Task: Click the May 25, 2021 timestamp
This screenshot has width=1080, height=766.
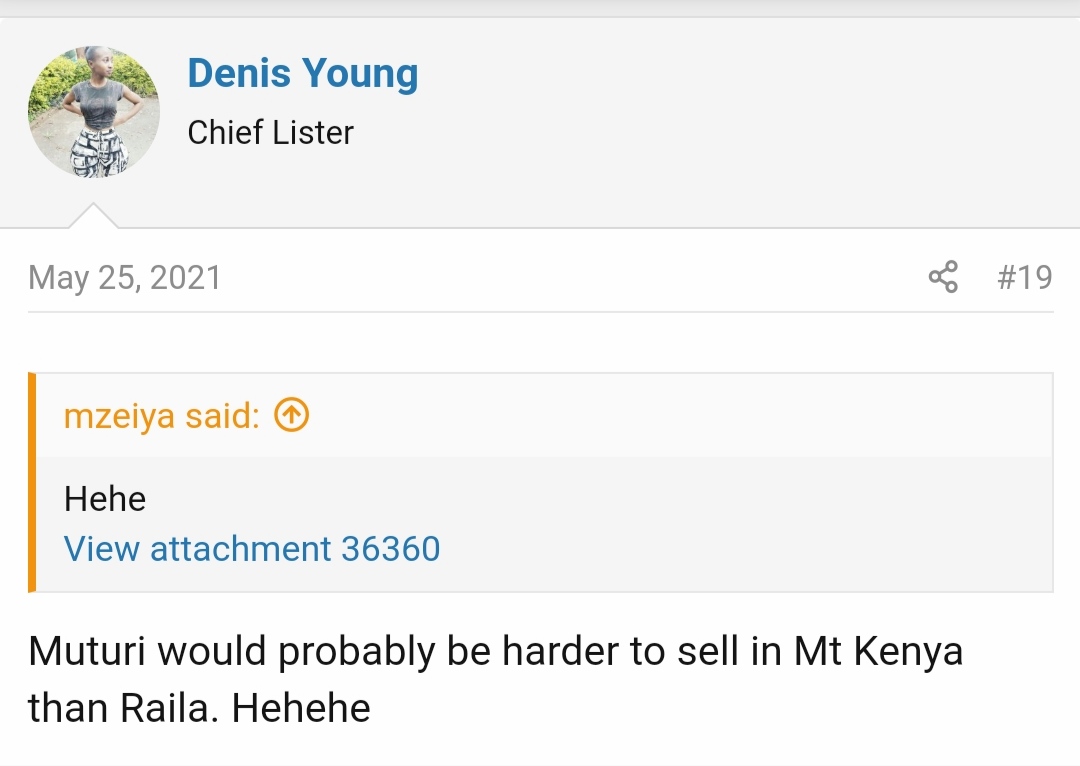Action: pyautogui.click(x=125, y=277)
